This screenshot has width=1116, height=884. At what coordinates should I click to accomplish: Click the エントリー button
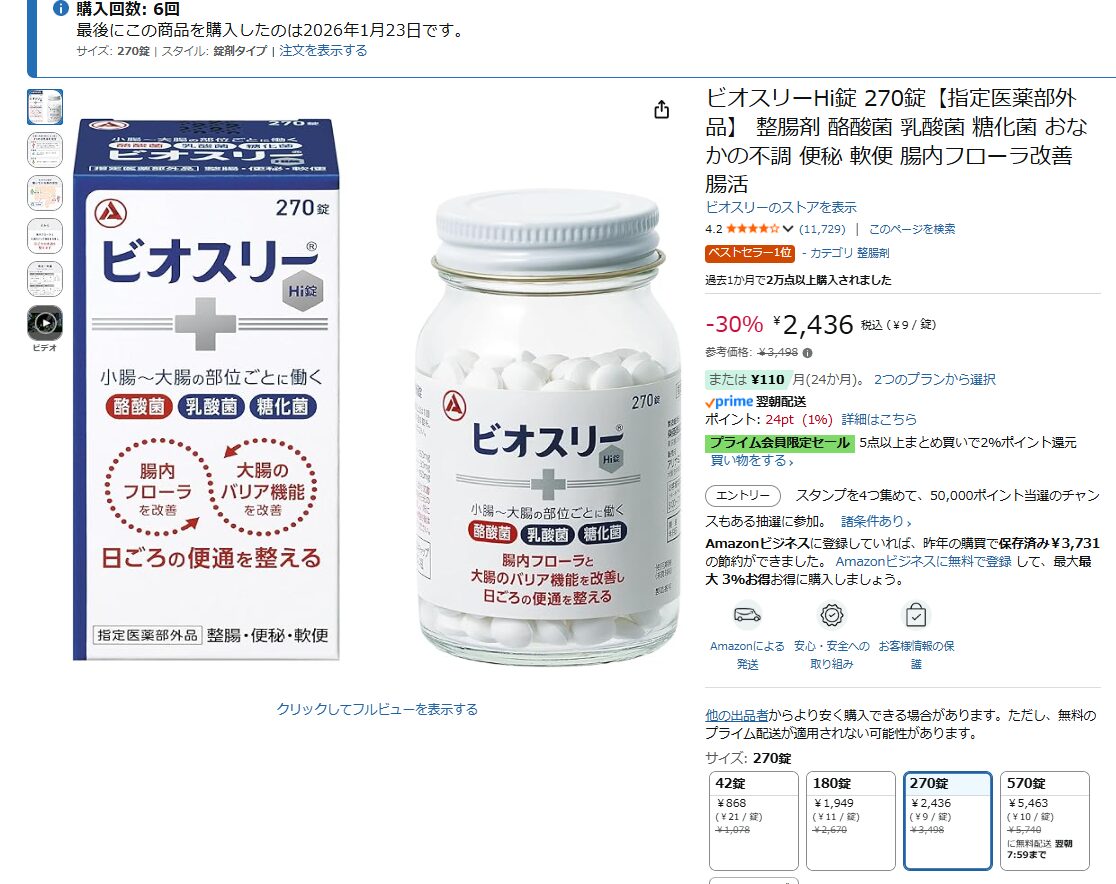742,495
